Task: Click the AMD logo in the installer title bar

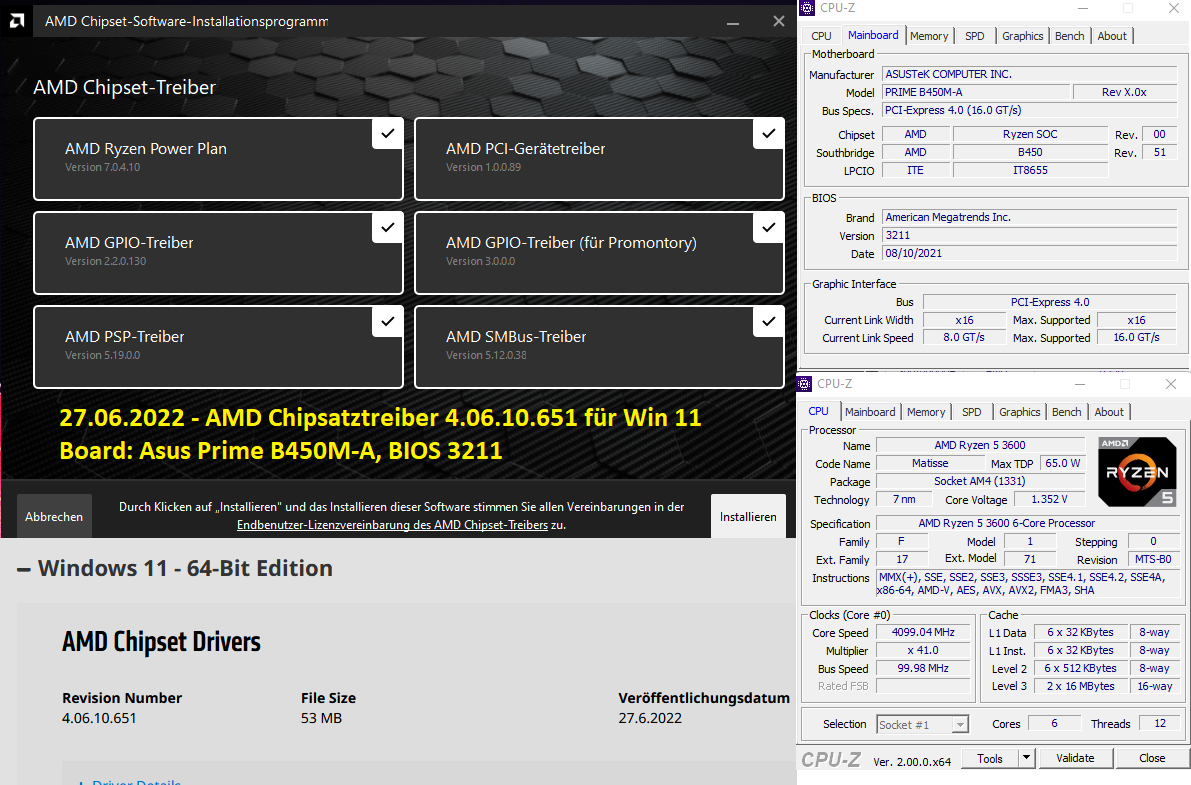Action: 17,21
